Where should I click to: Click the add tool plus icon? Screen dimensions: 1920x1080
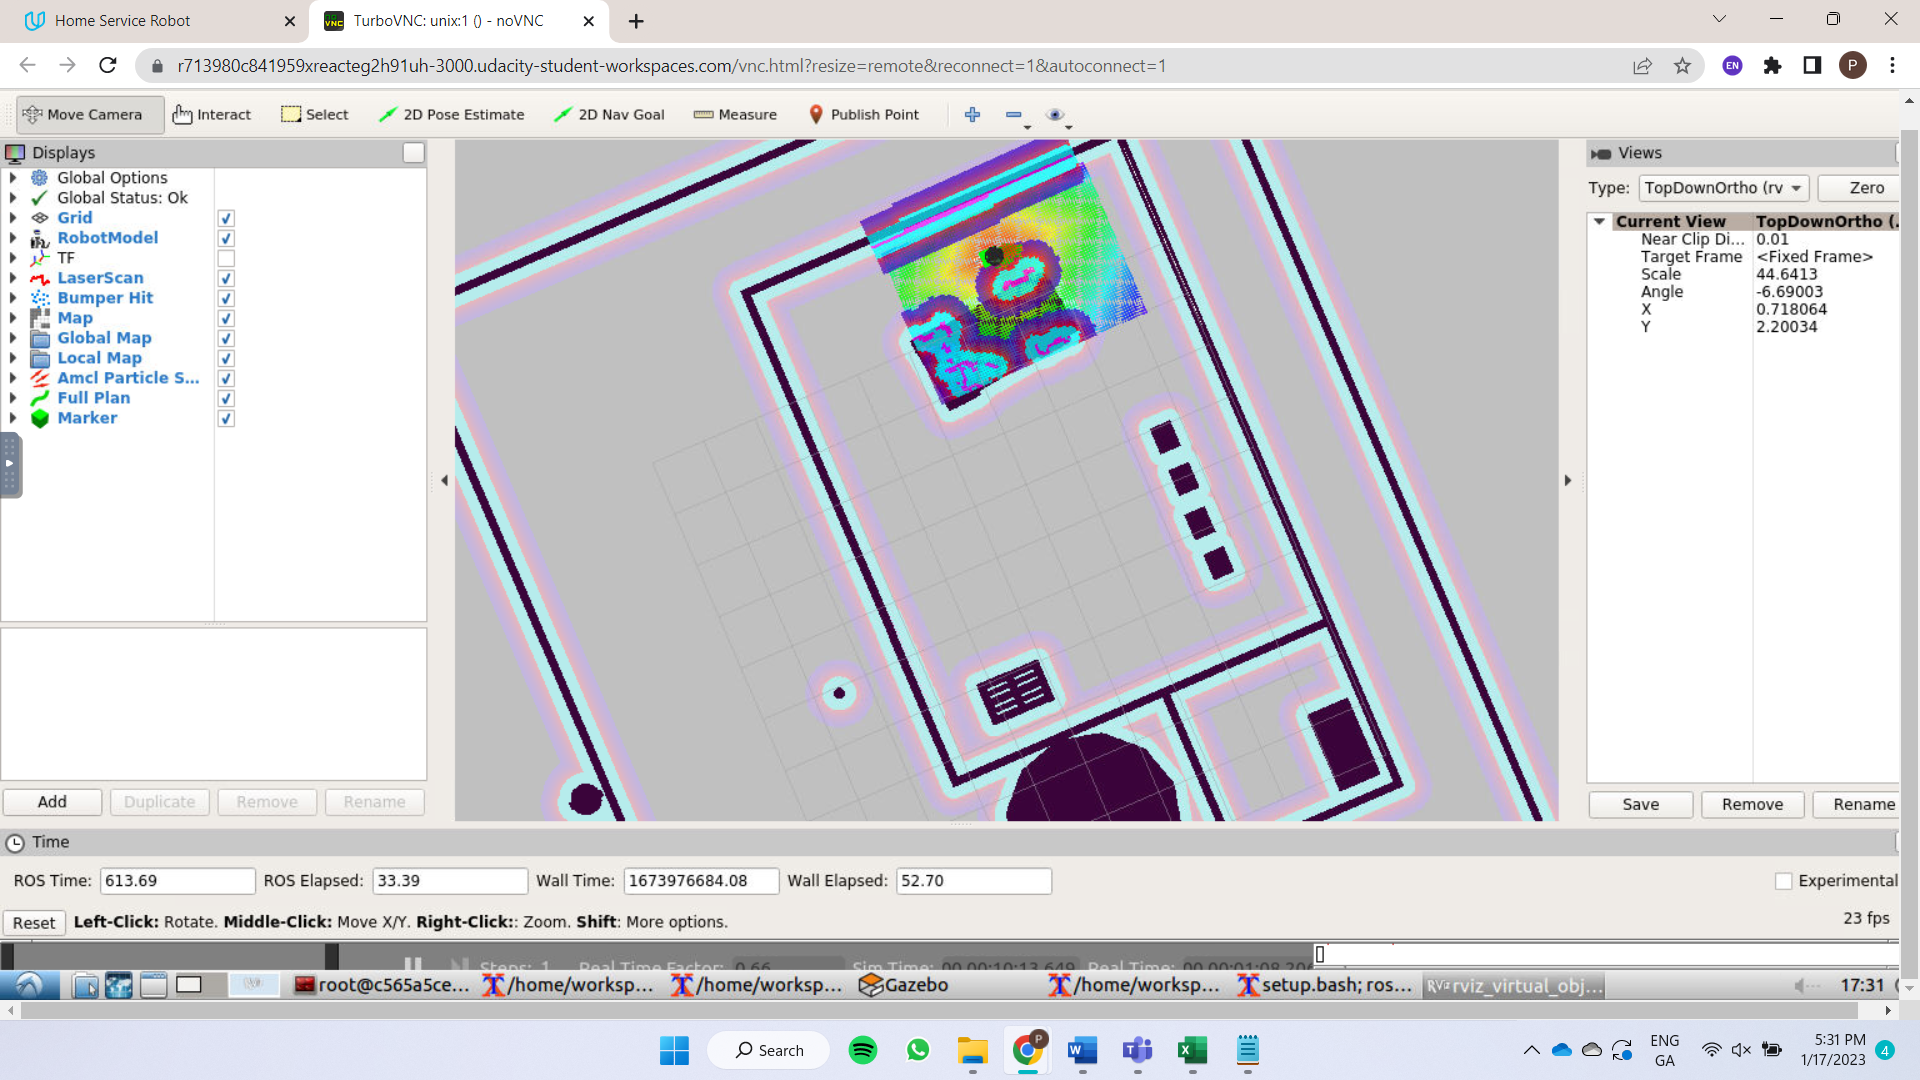coord(971,114)
